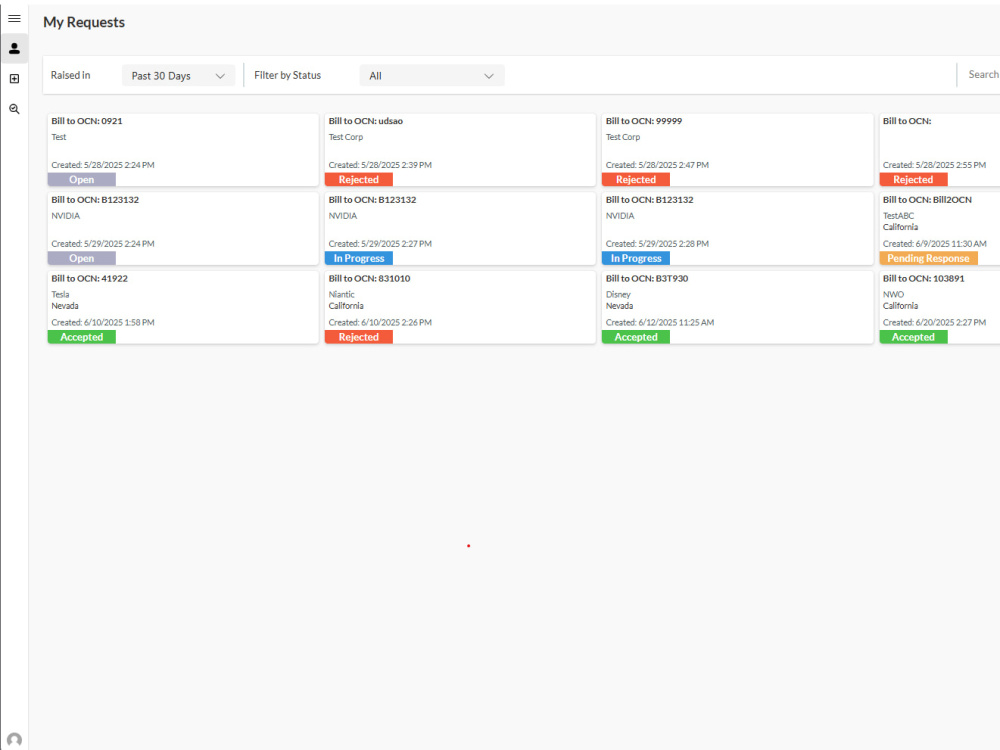Click Tesla company name text
1000x750 pixels.
[60, 295]
